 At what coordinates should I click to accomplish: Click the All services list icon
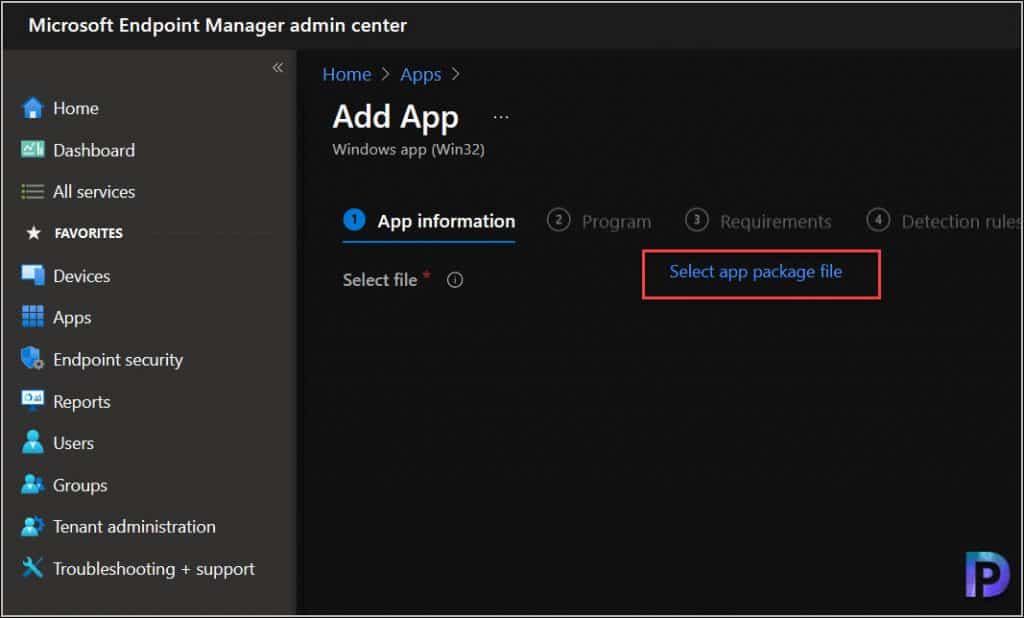[x=33, y=191]
